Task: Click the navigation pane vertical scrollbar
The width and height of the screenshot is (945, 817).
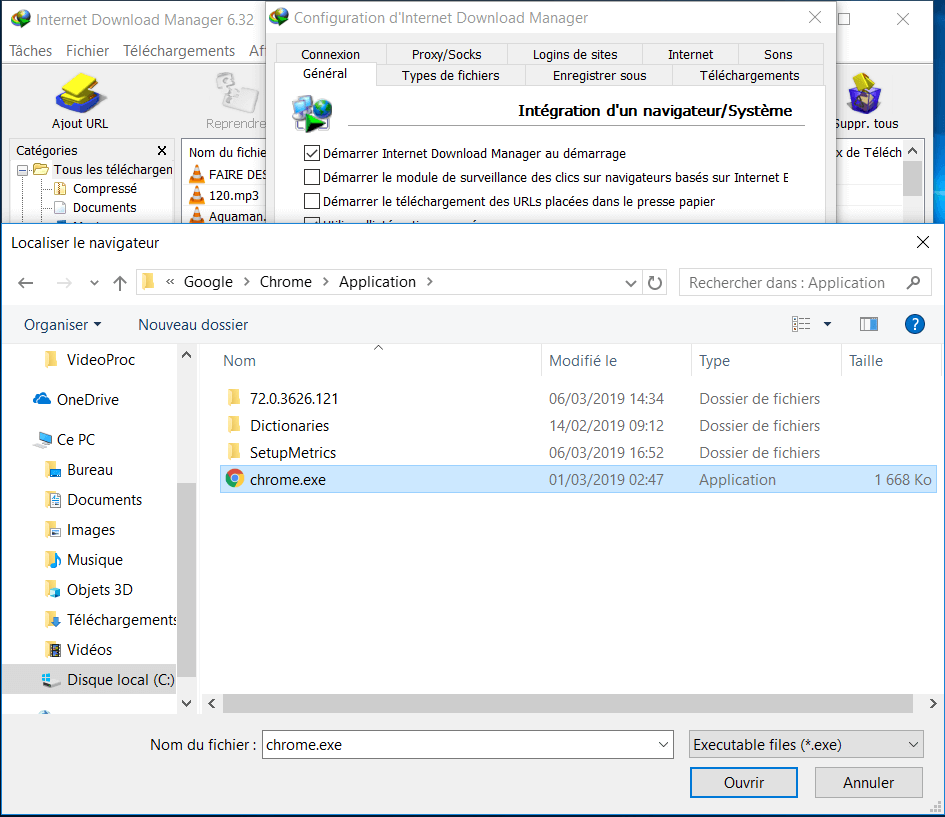Action: coord(187,579)
